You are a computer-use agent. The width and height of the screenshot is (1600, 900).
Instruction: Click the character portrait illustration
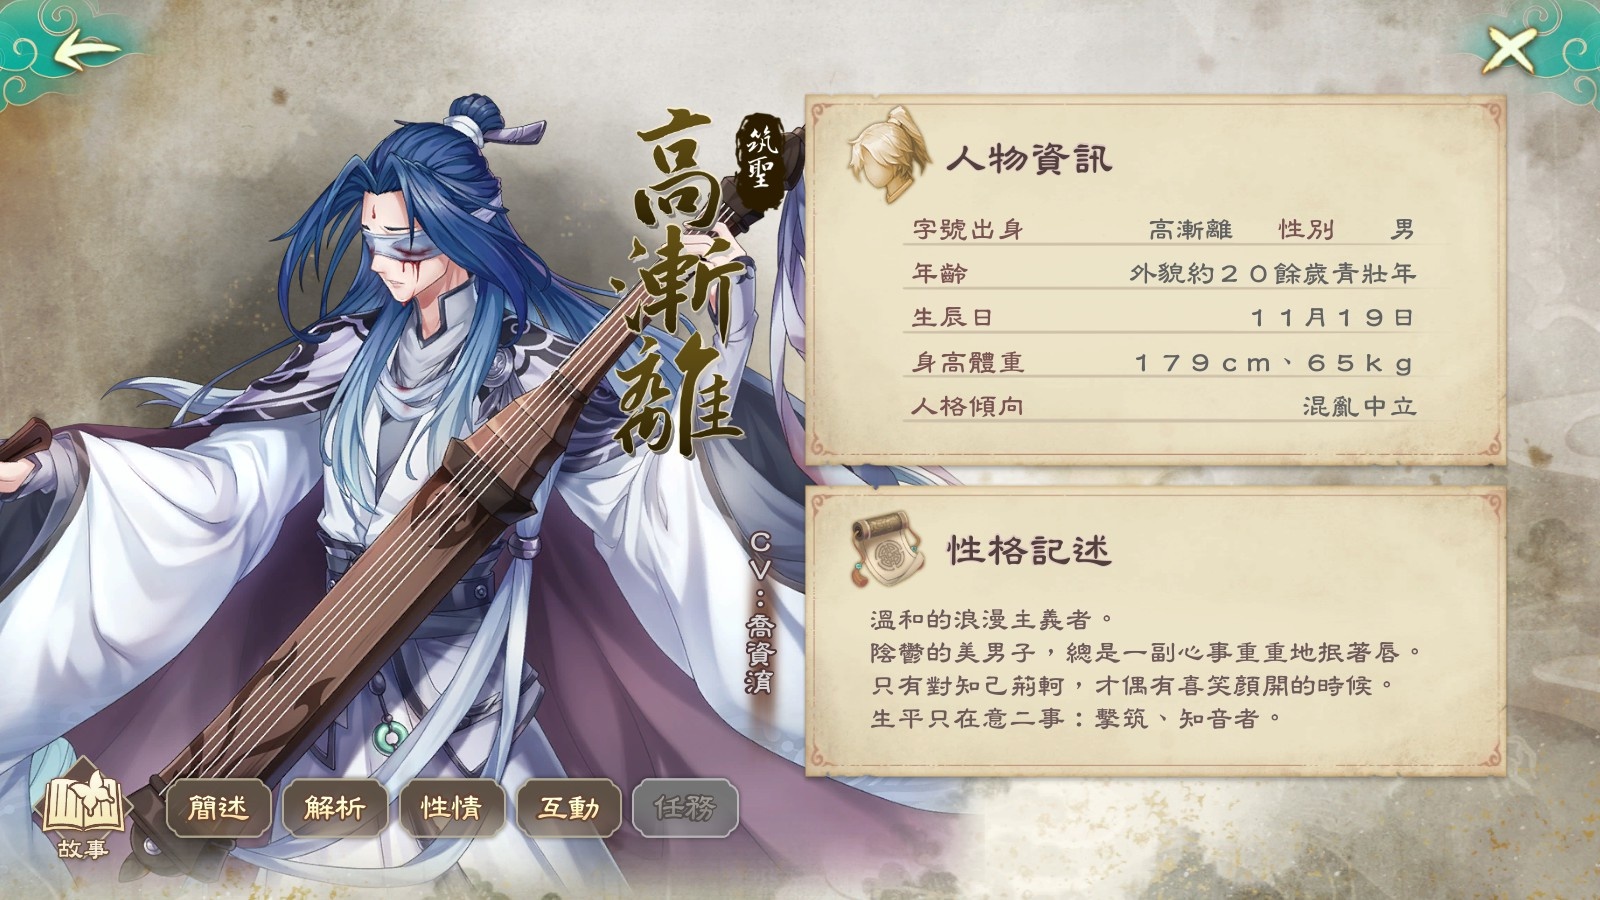(x=400, y=480)
